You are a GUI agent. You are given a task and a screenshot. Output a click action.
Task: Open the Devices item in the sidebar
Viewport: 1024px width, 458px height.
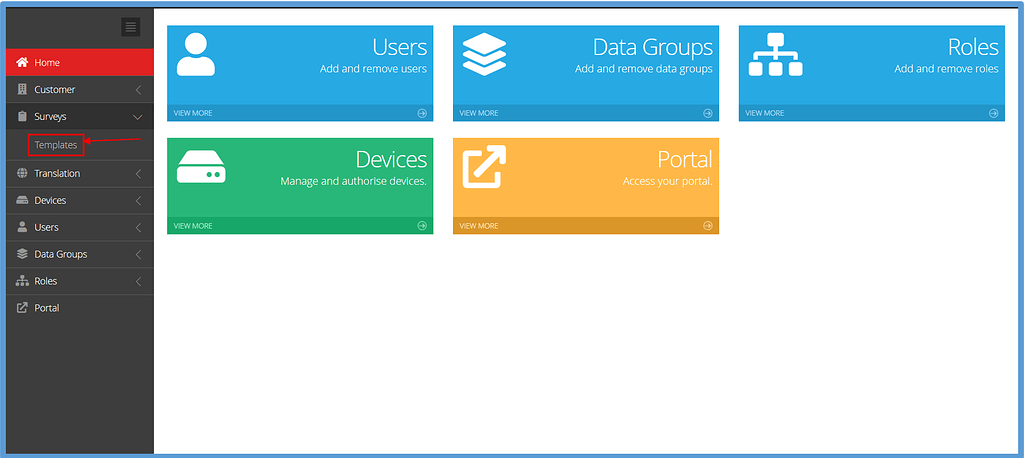tap(50, 201)
